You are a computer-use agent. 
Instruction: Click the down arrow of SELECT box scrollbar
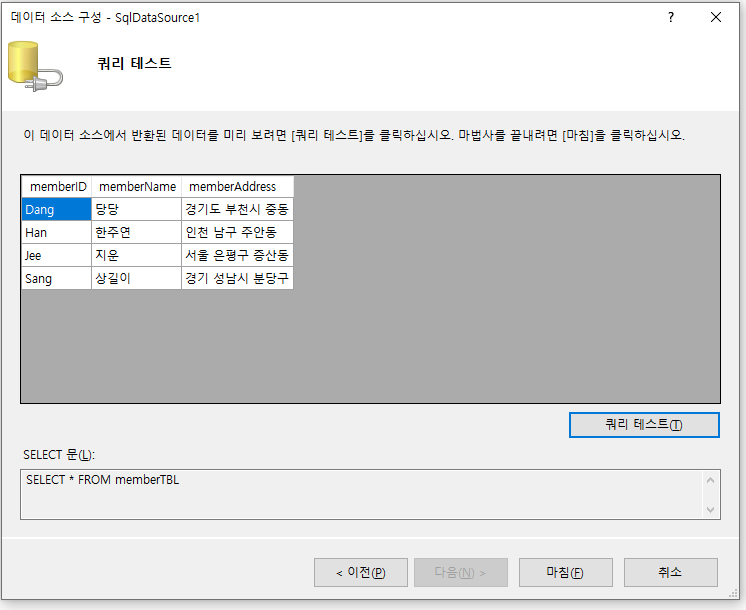point(710,510)
